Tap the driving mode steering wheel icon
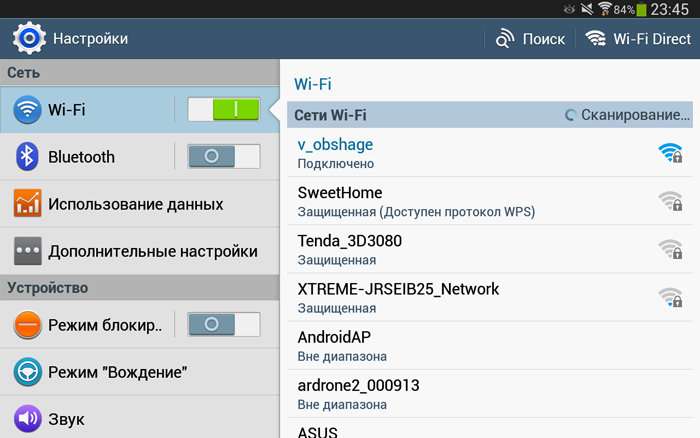The height and width of the screenshot is (438, 700). pyautogui.click(x=28, y=372)
